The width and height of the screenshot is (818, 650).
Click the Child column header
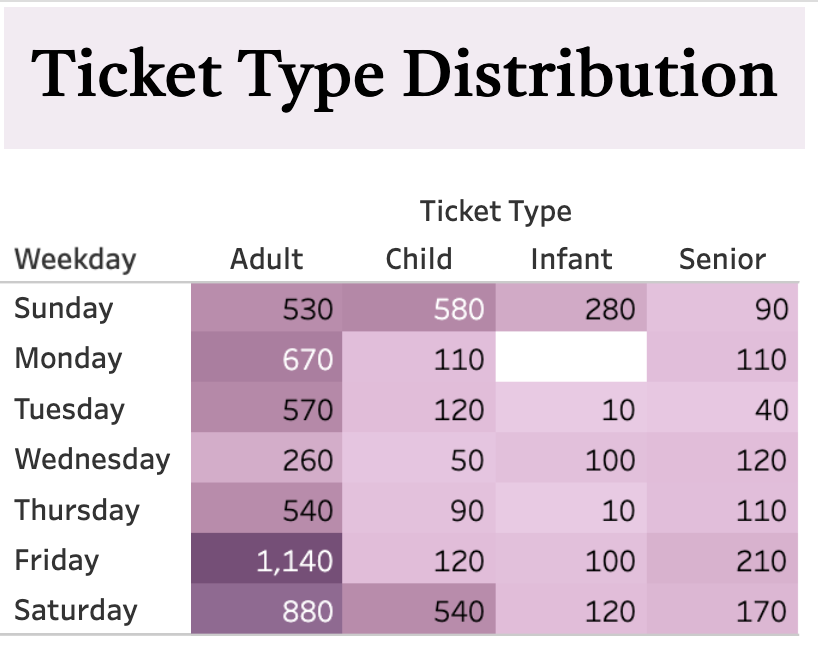[x=418, y=259]
